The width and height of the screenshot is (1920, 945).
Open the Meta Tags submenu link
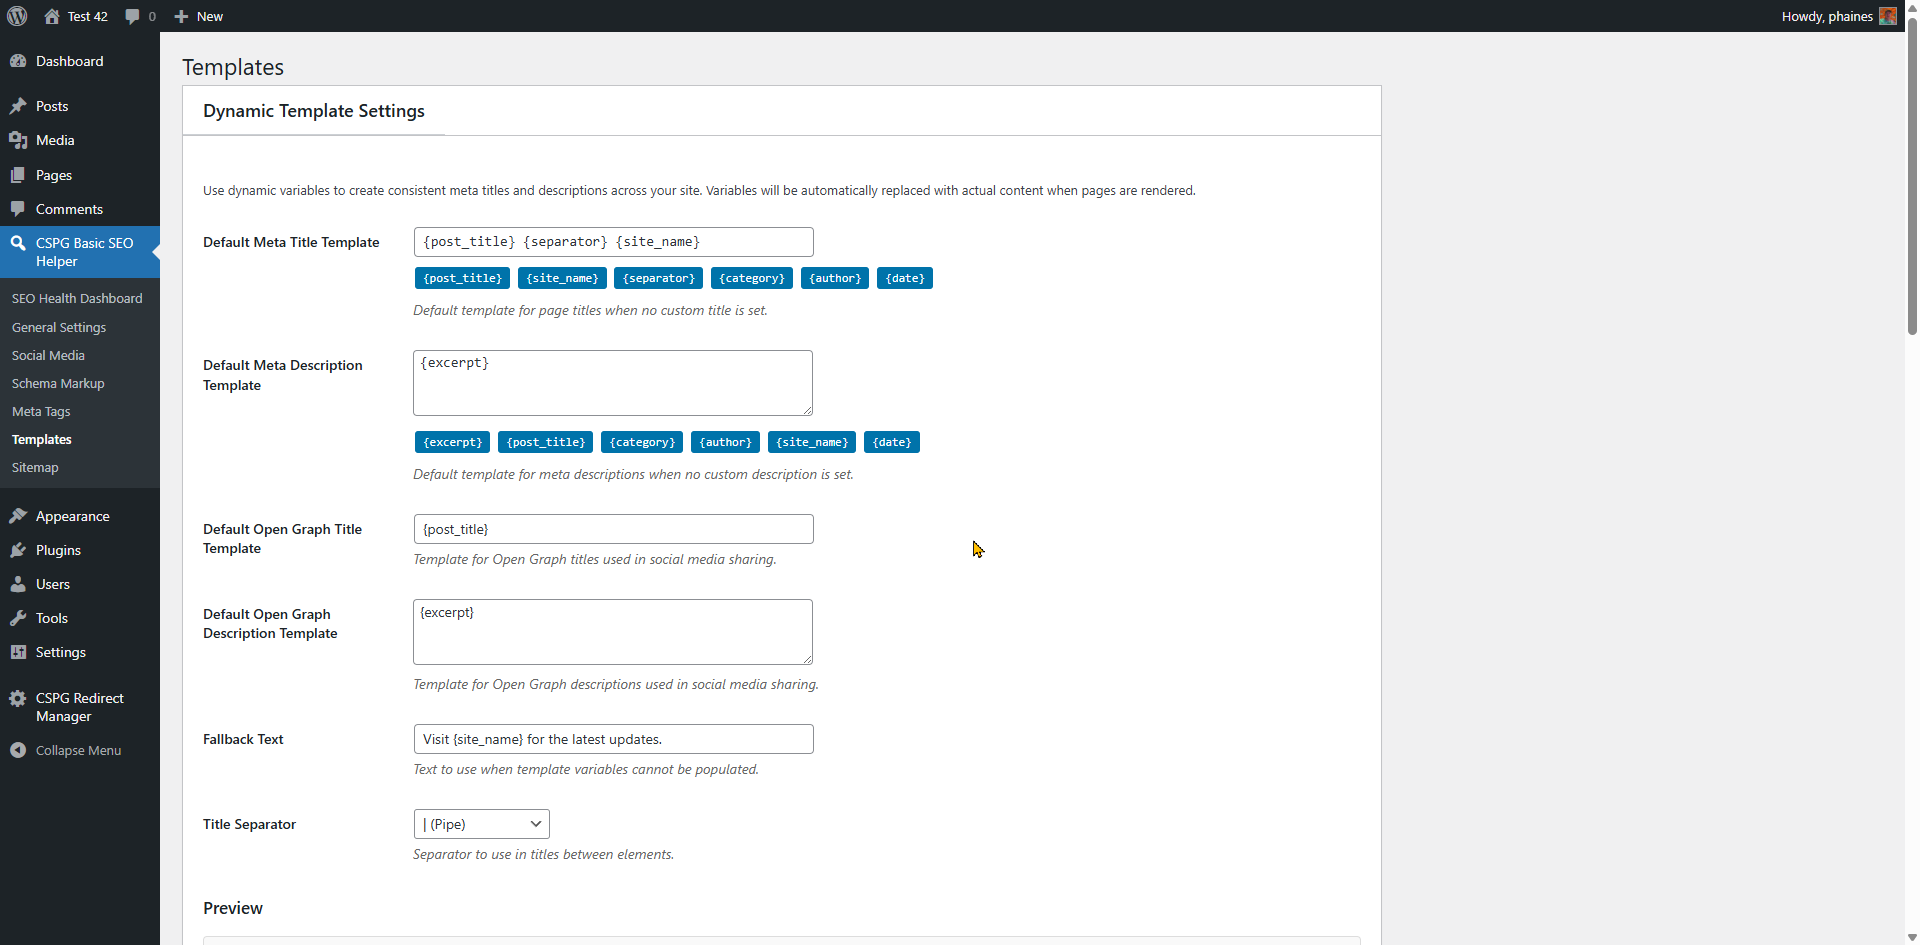coord(40,411)
